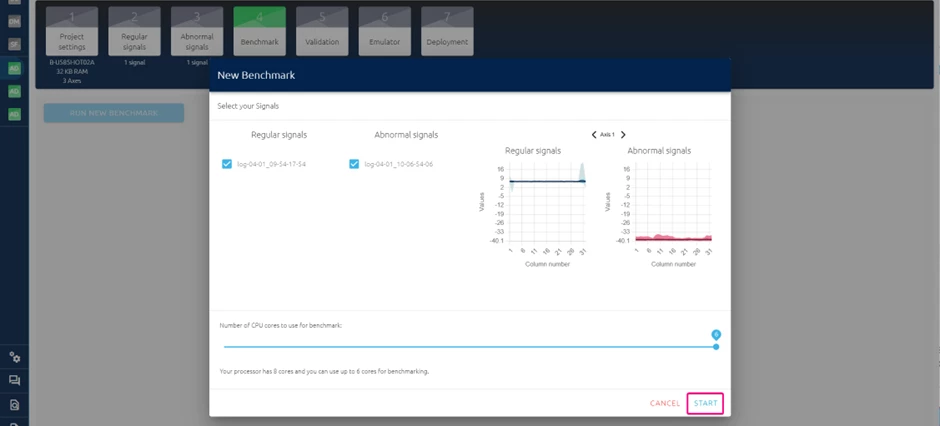
Task: Go to step 7 Deployment
Action: (x=447, y=31)
